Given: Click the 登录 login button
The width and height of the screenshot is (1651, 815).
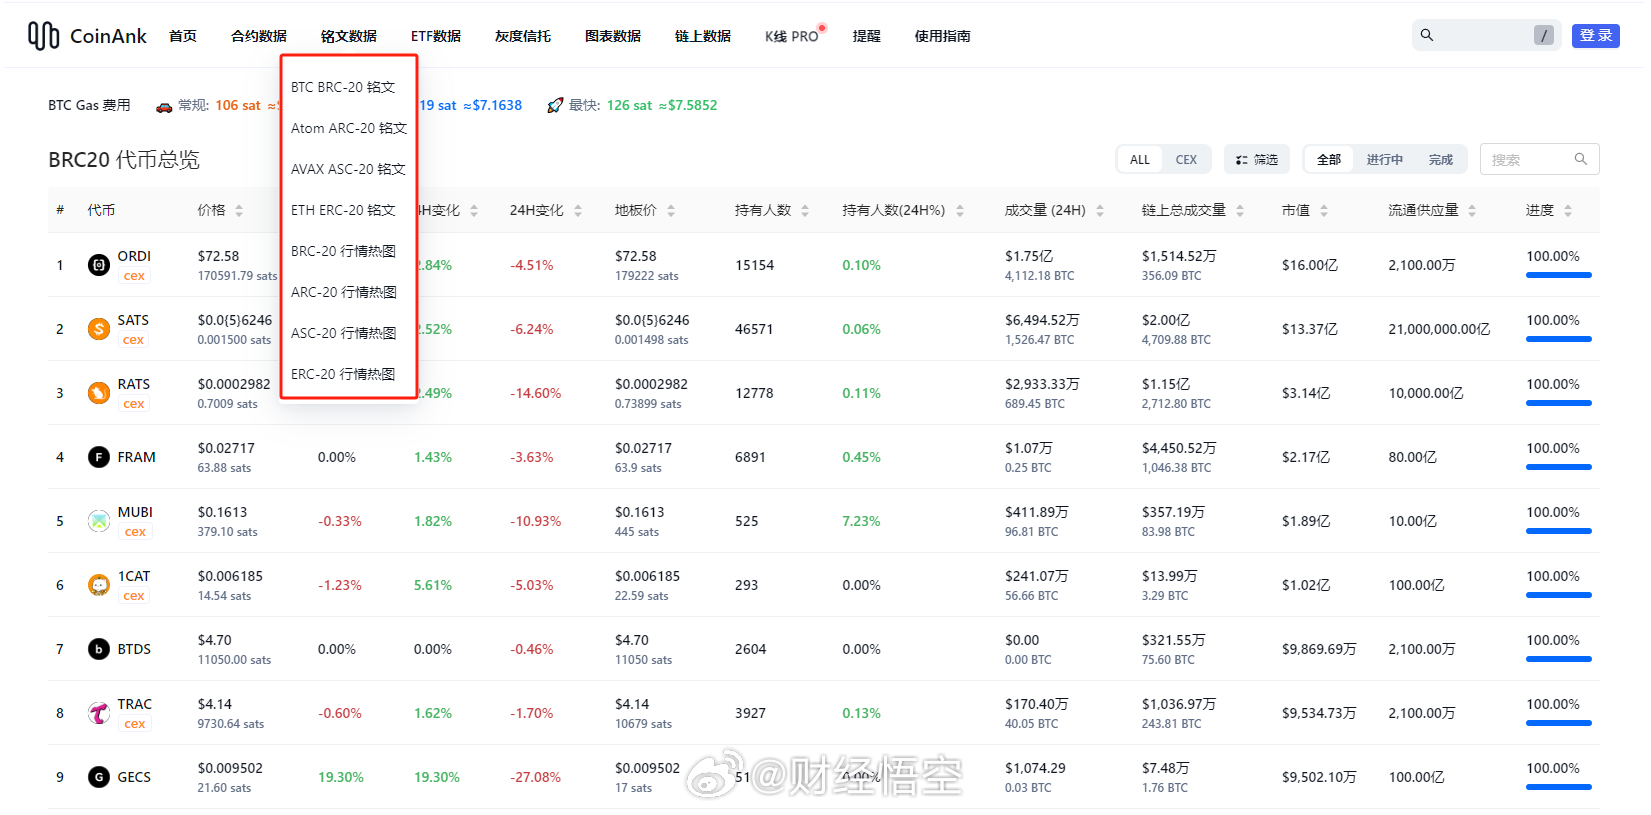Looking at the screenshot, I should [1596, 35].
